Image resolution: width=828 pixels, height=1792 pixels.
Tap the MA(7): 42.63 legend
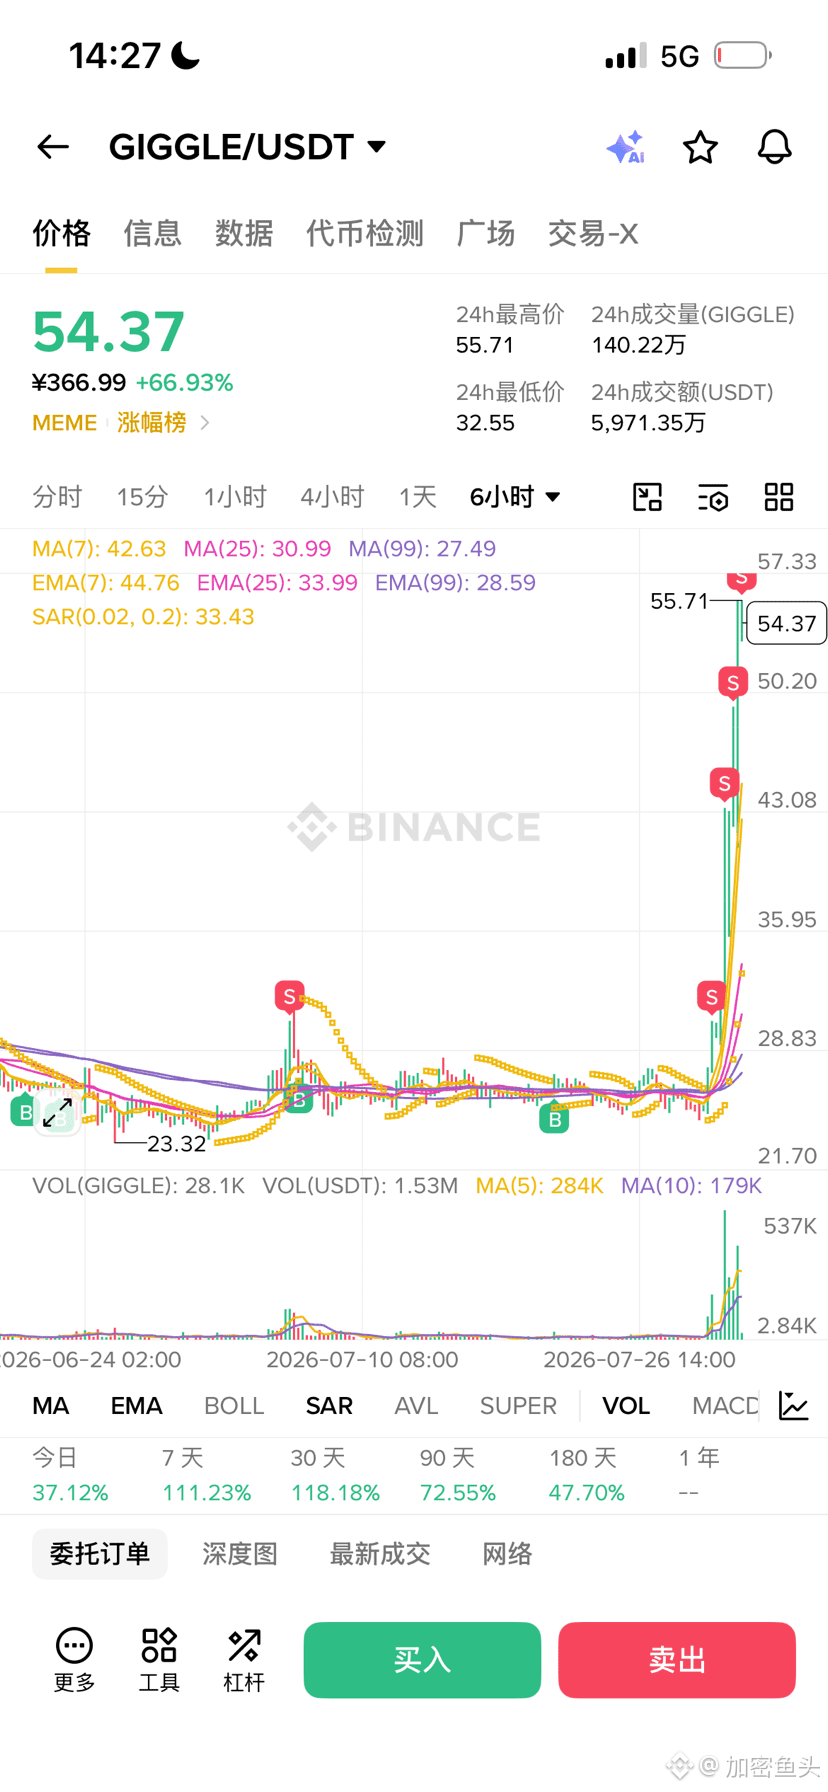(99, 549)
